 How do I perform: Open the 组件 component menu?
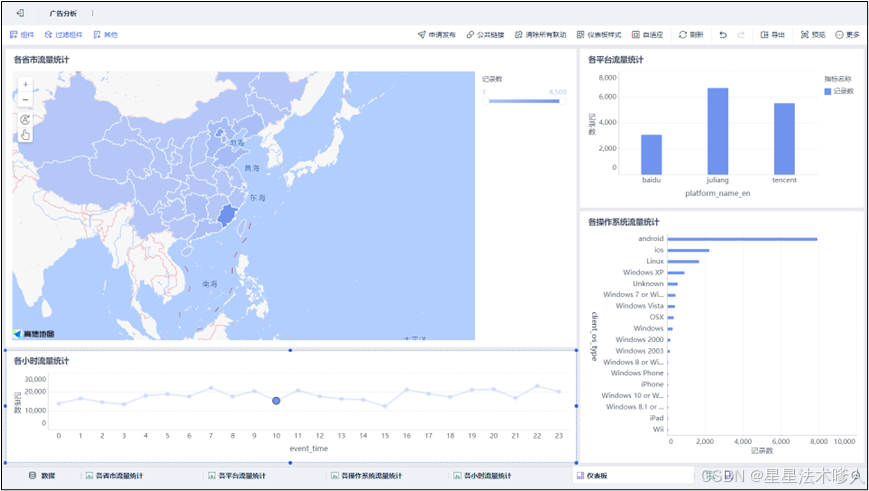22,35
